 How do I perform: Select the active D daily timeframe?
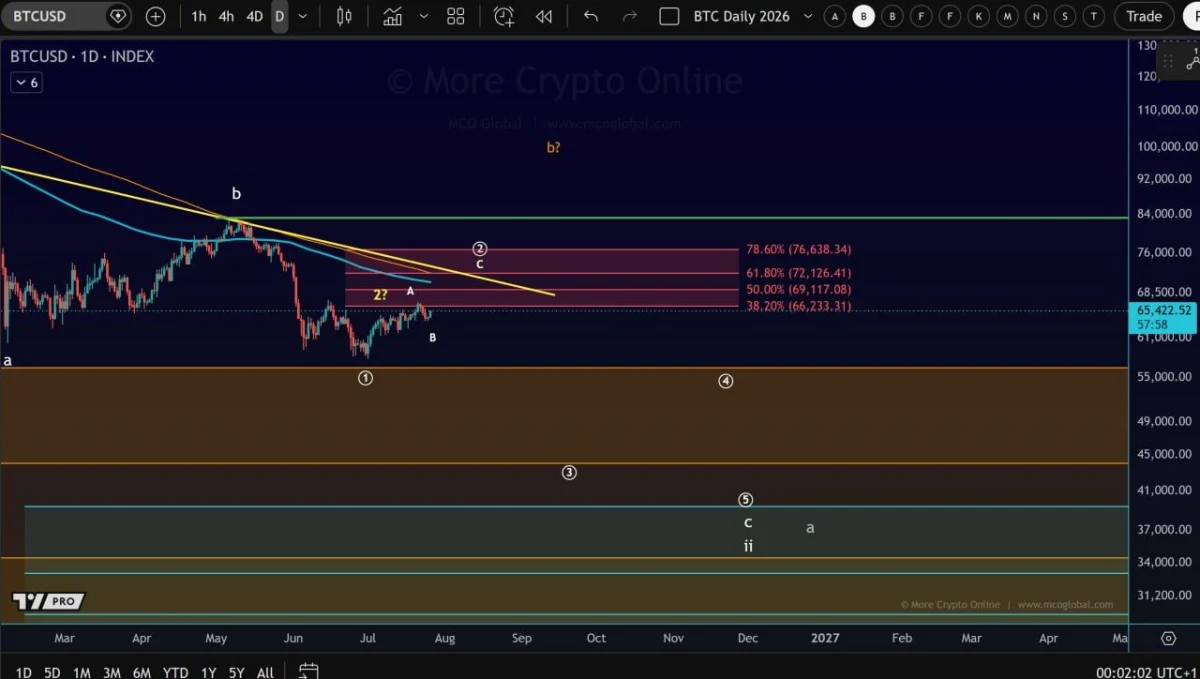[x=279, y=16]
